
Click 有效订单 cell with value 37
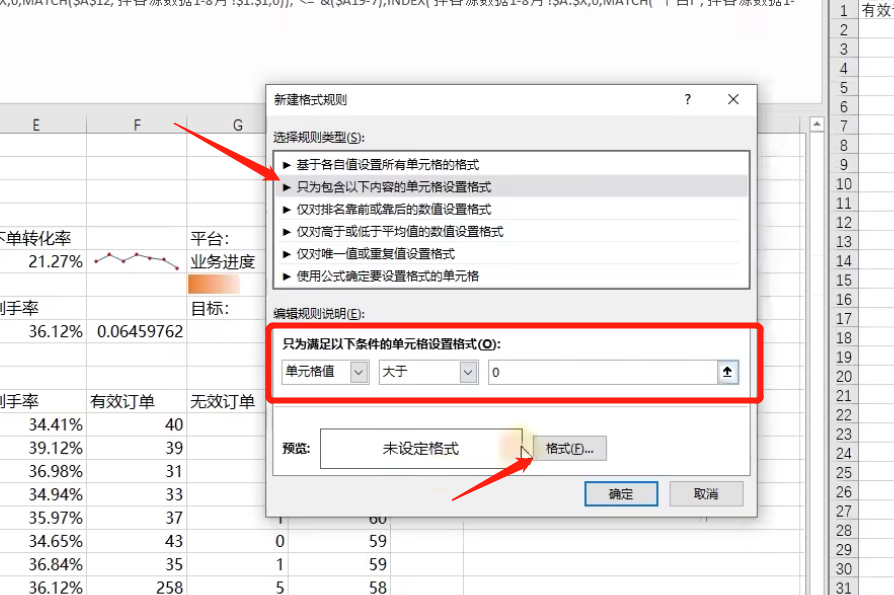tap(137, 518)
